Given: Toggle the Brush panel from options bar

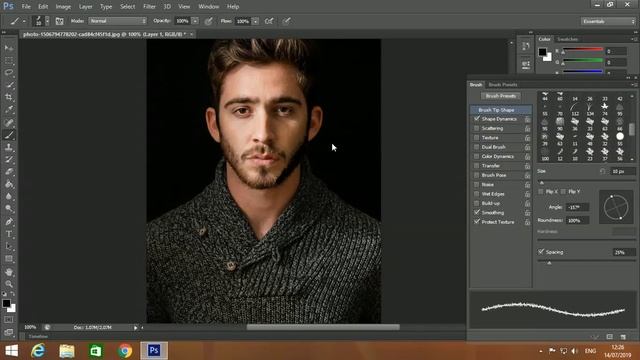Looking at the screenshot, I should click(60, 21).
